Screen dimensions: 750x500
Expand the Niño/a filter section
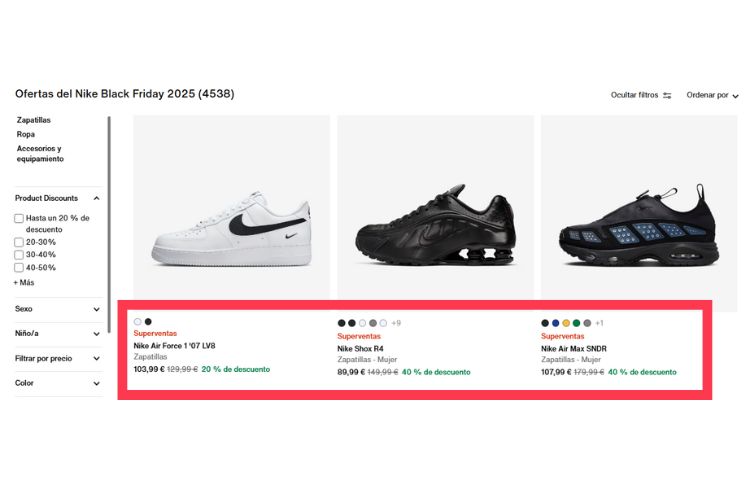[x=96, y=333]
